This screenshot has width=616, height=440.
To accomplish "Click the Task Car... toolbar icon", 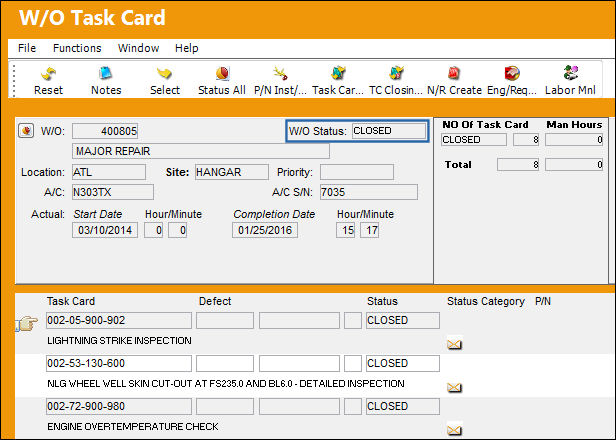I will (338, 73).
